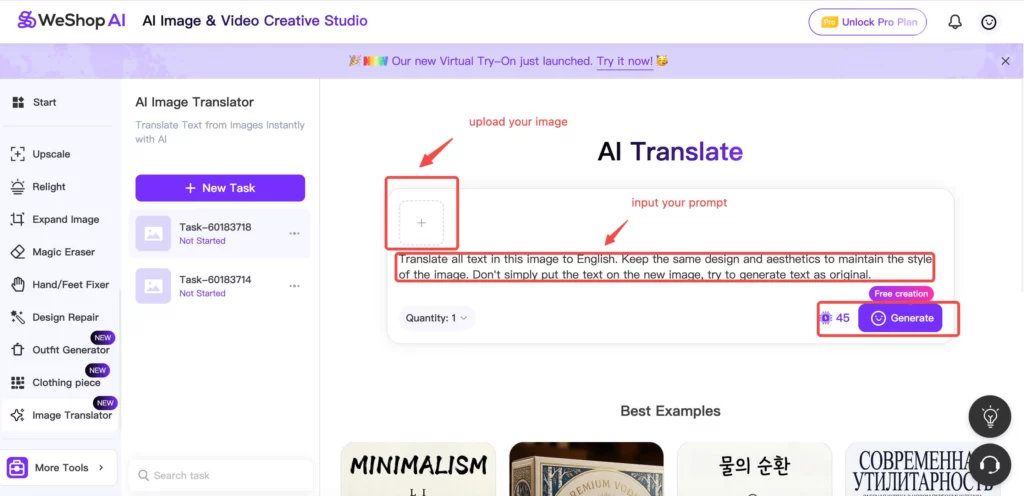Open the Quantity: 1 dropdown
This screenshot has width=1024, height=496.
pyautogui.click(x=437, y=318)
